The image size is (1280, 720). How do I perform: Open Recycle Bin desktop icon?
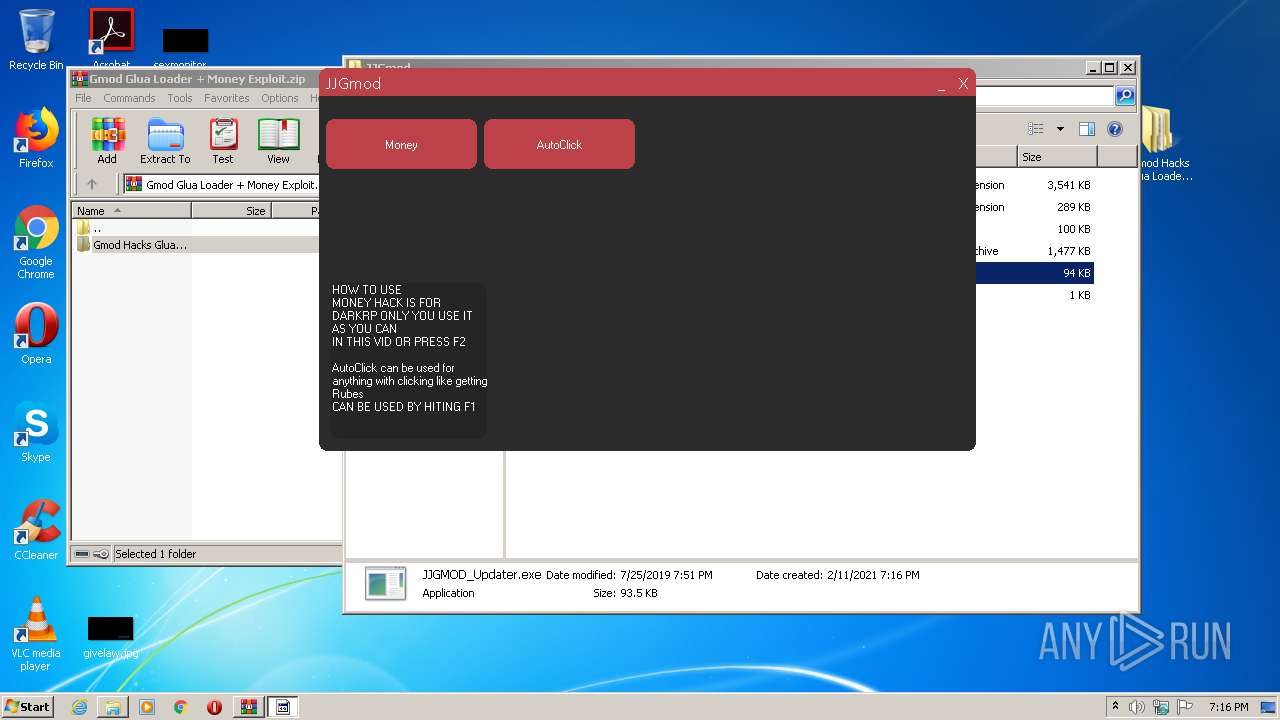click(x=36, y=40)
